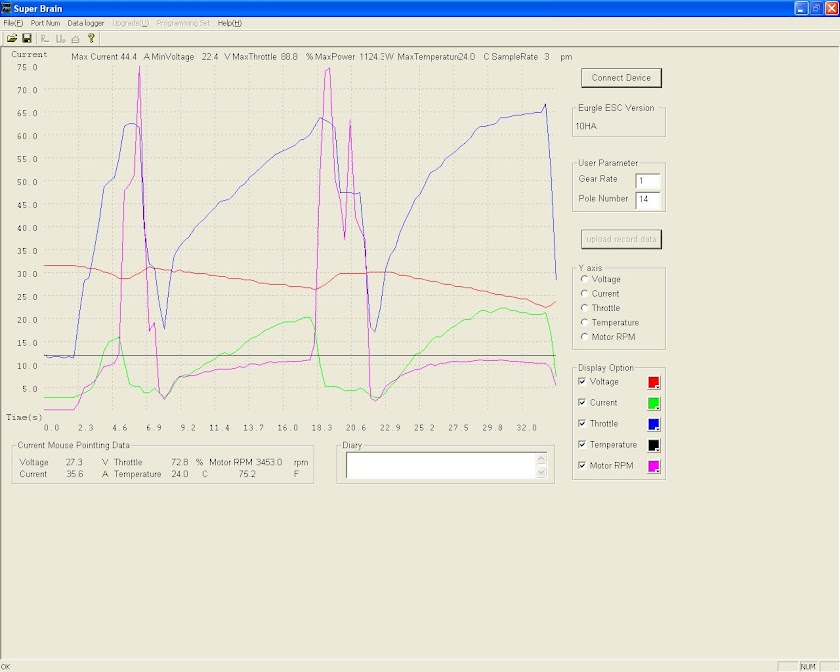The height and width of the screenshot is (672, 840).
Task: Click the question mark help icon
Action: click(91, 38)
